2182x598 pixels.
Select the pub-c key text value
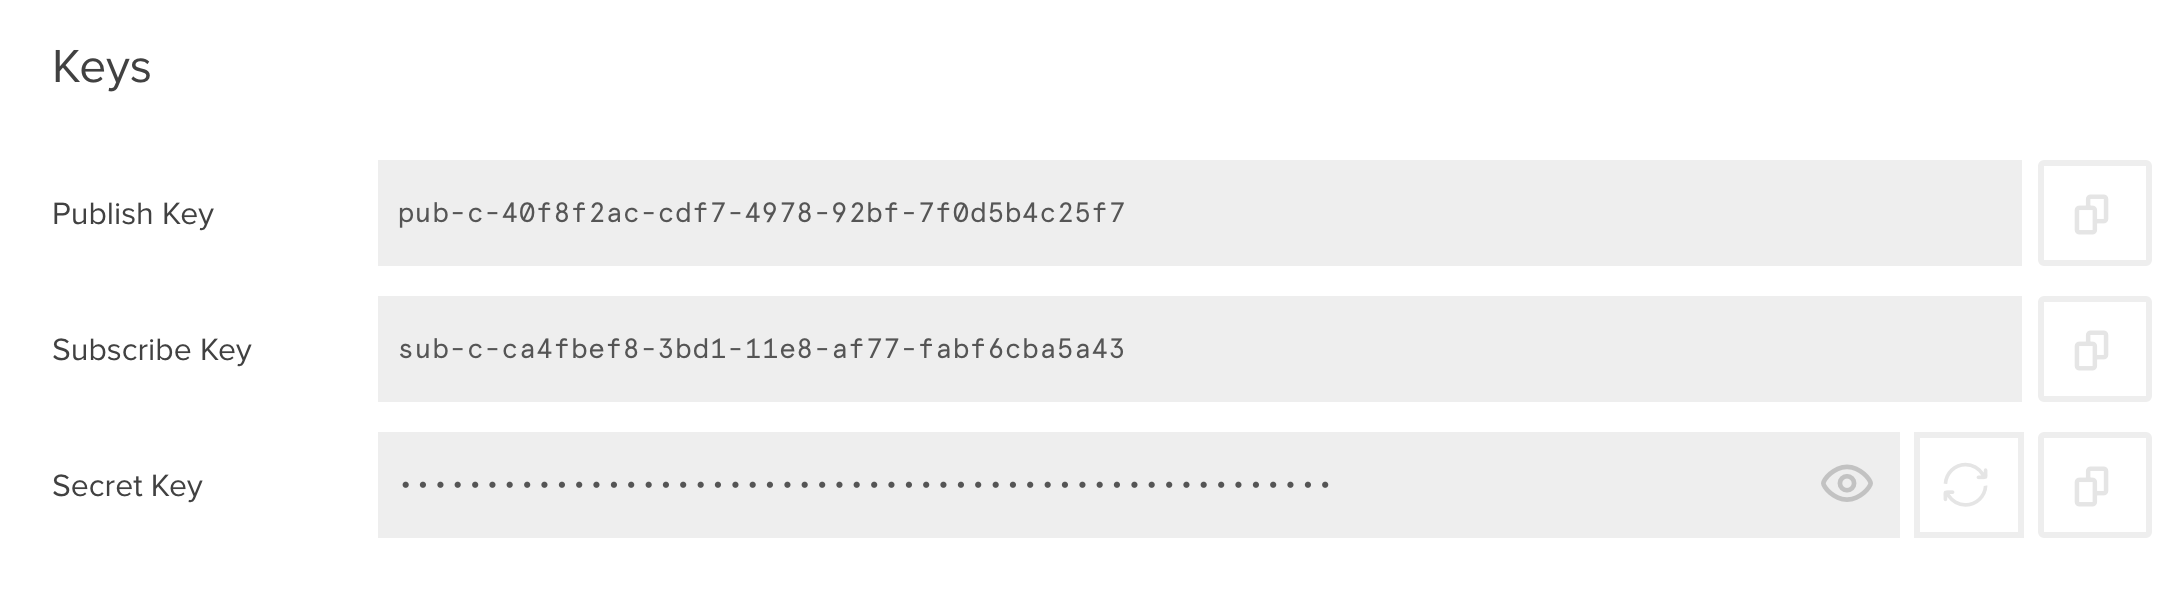(762, 212)
